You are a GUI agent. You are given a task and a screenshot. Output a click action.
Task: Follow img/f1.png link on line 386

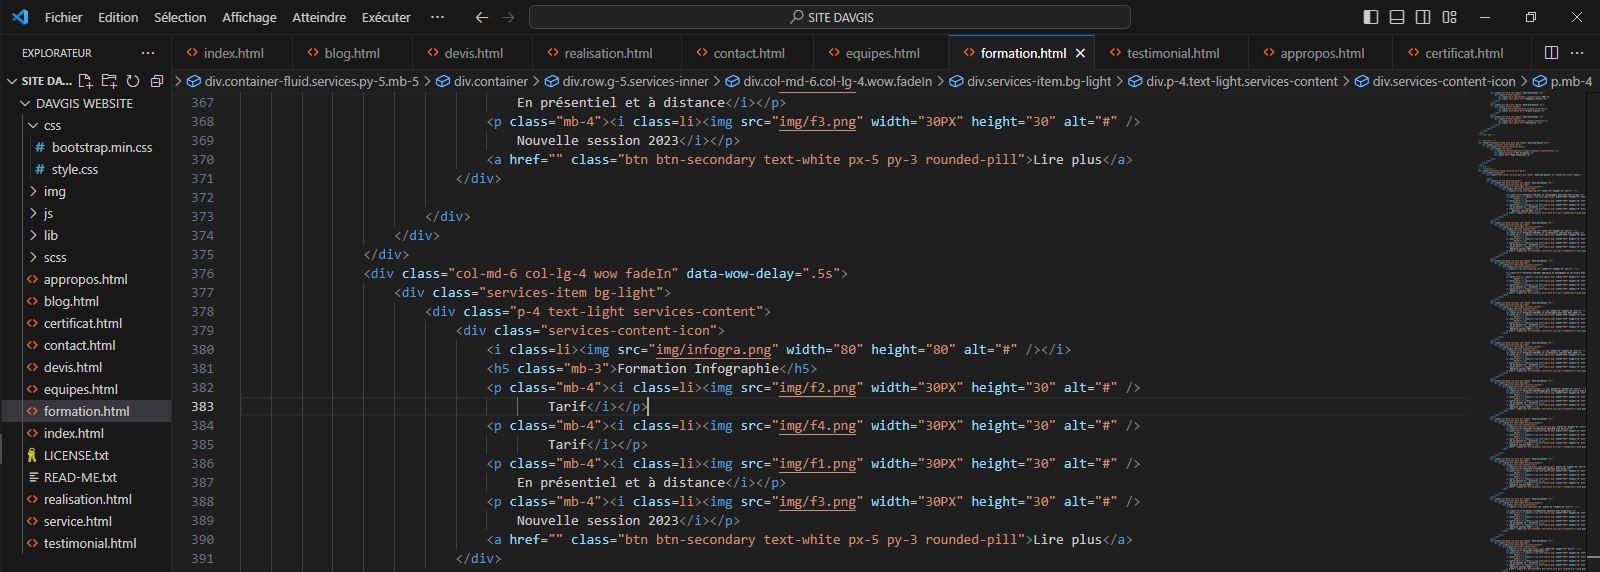(818, 464)
